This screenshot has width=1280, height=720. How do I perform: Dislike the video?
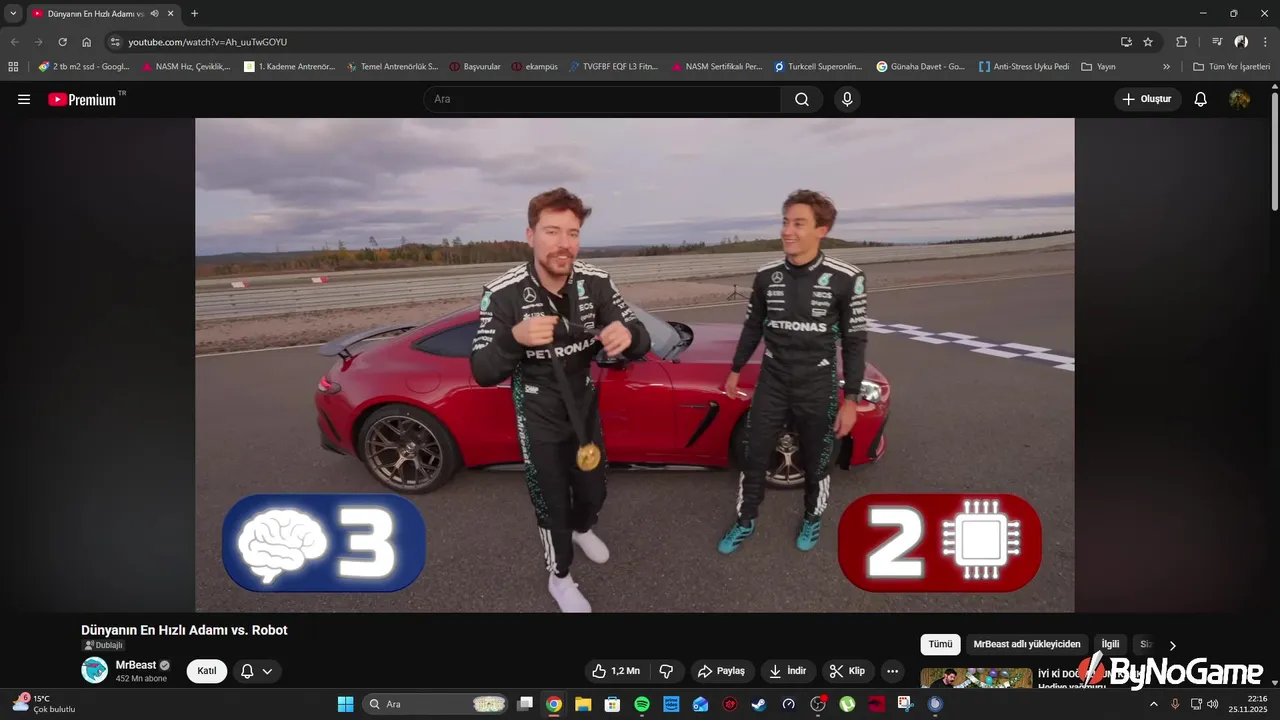666,671
